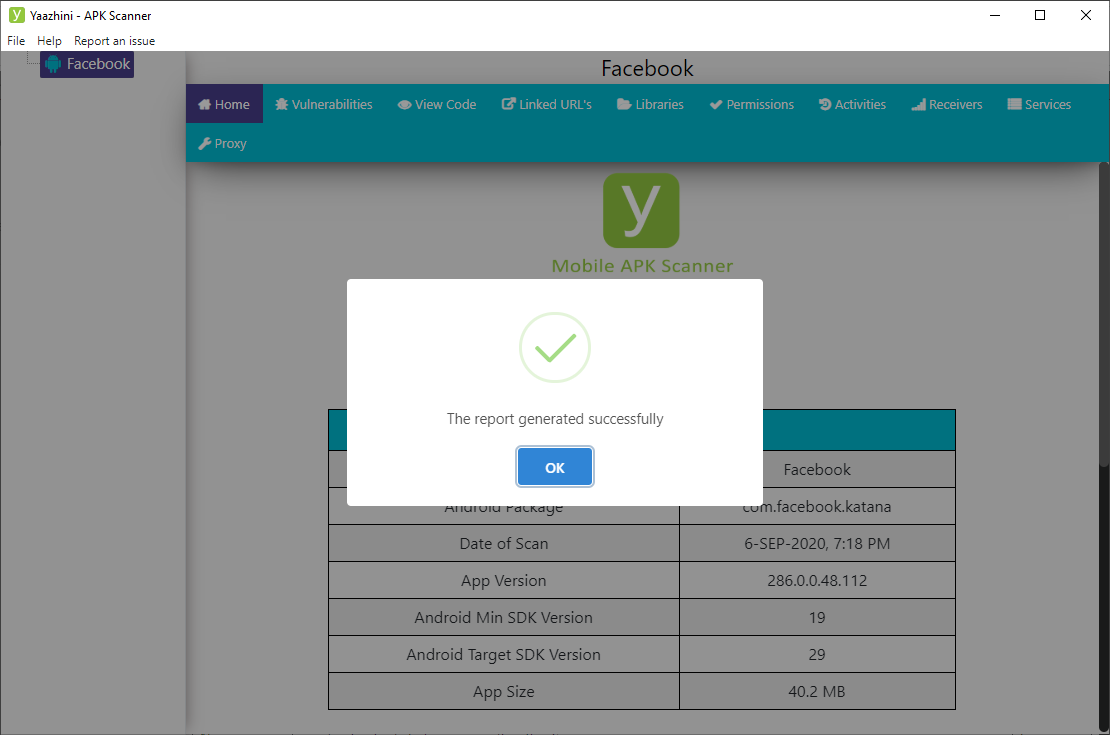Open the Proxy tab

tap(222, 143)
